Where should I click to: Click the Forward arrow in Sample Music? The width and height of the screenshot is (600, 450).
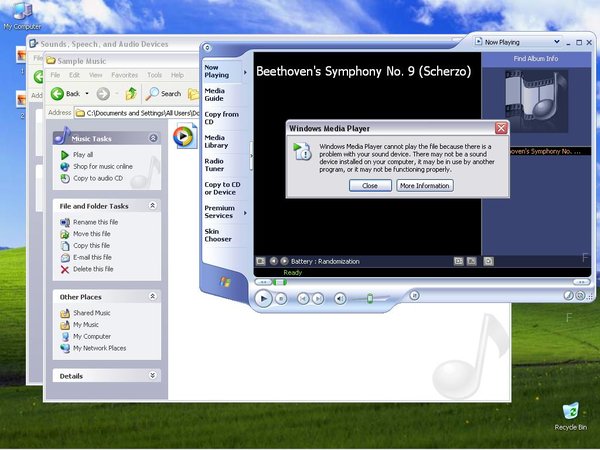103,93
